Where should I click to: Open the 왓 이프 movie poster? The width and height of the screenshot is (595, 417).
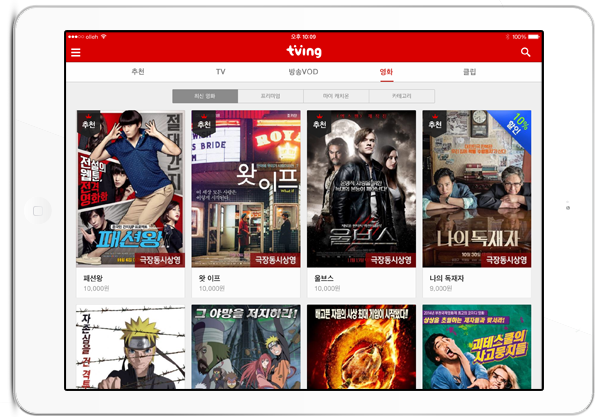[x=246, y=189]
